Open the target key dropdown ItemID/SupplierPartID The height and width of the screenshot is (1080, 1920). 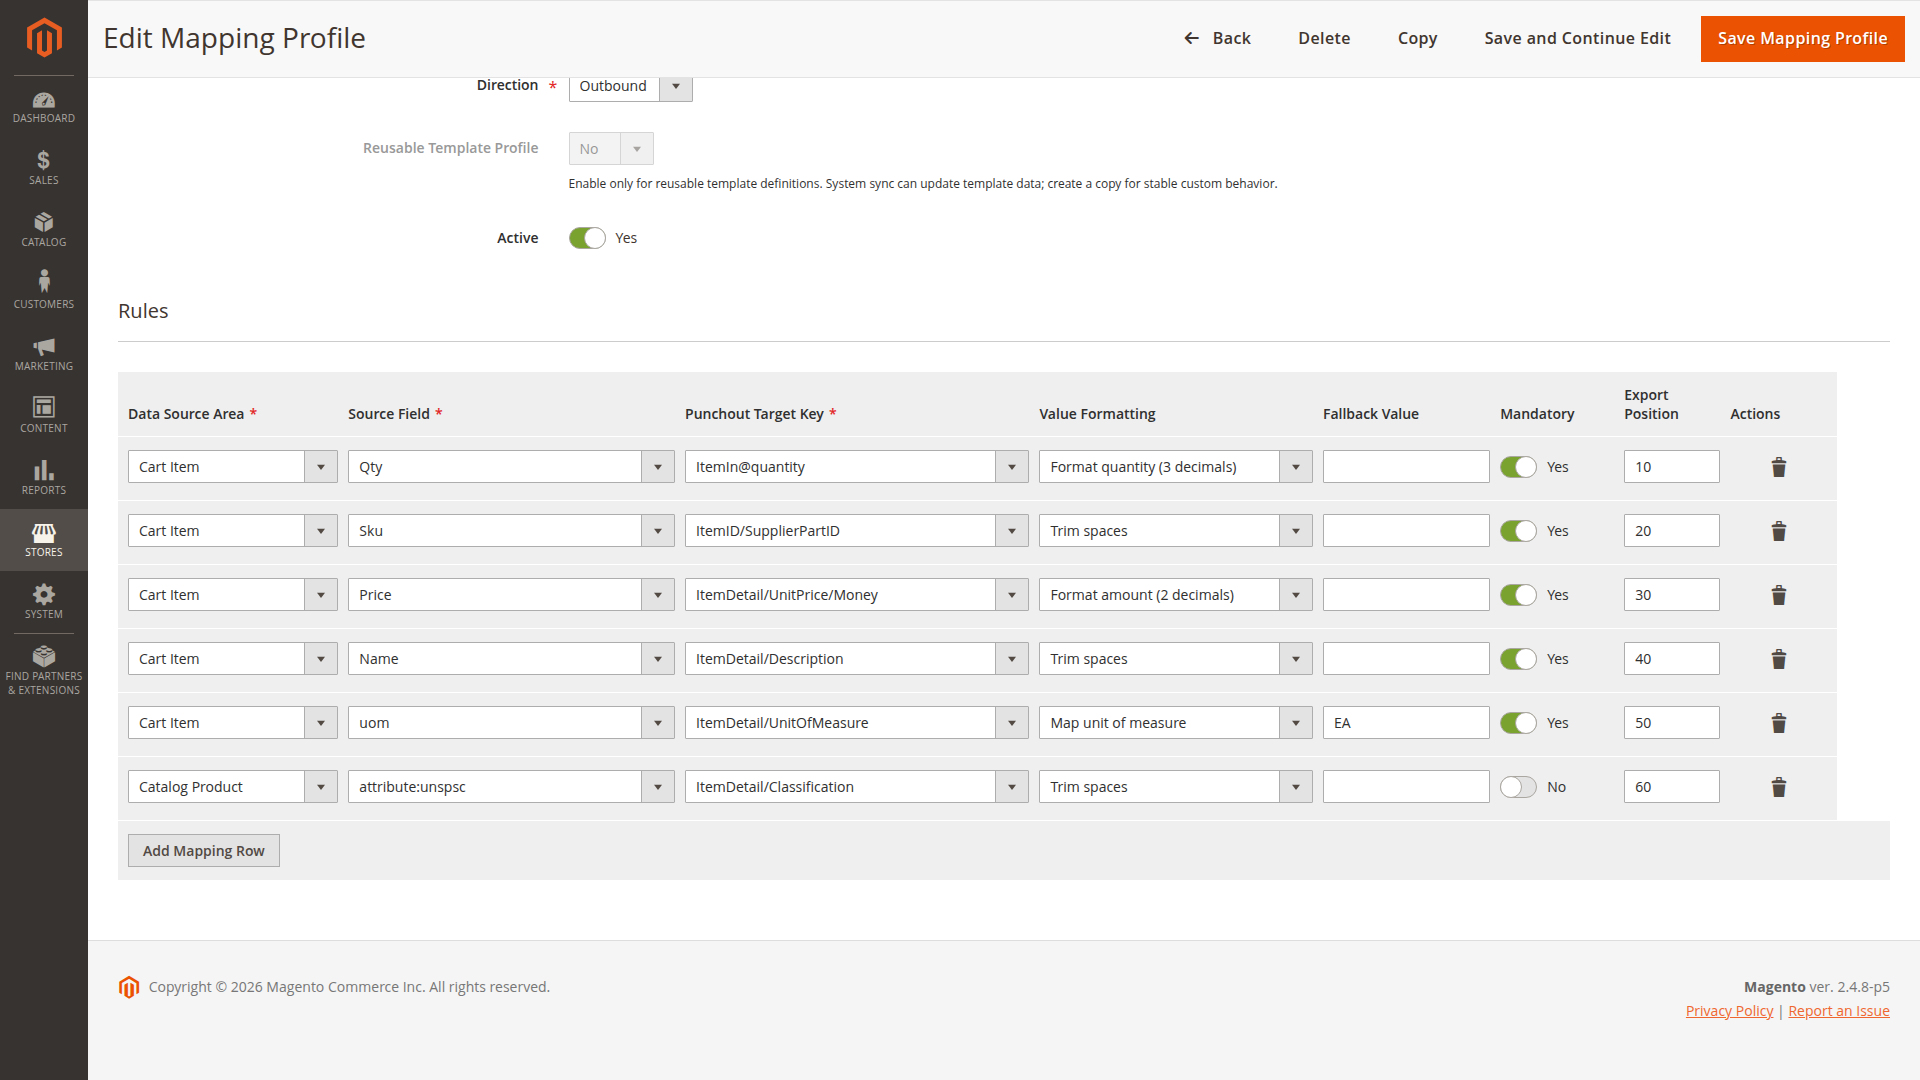pos(856,531)
